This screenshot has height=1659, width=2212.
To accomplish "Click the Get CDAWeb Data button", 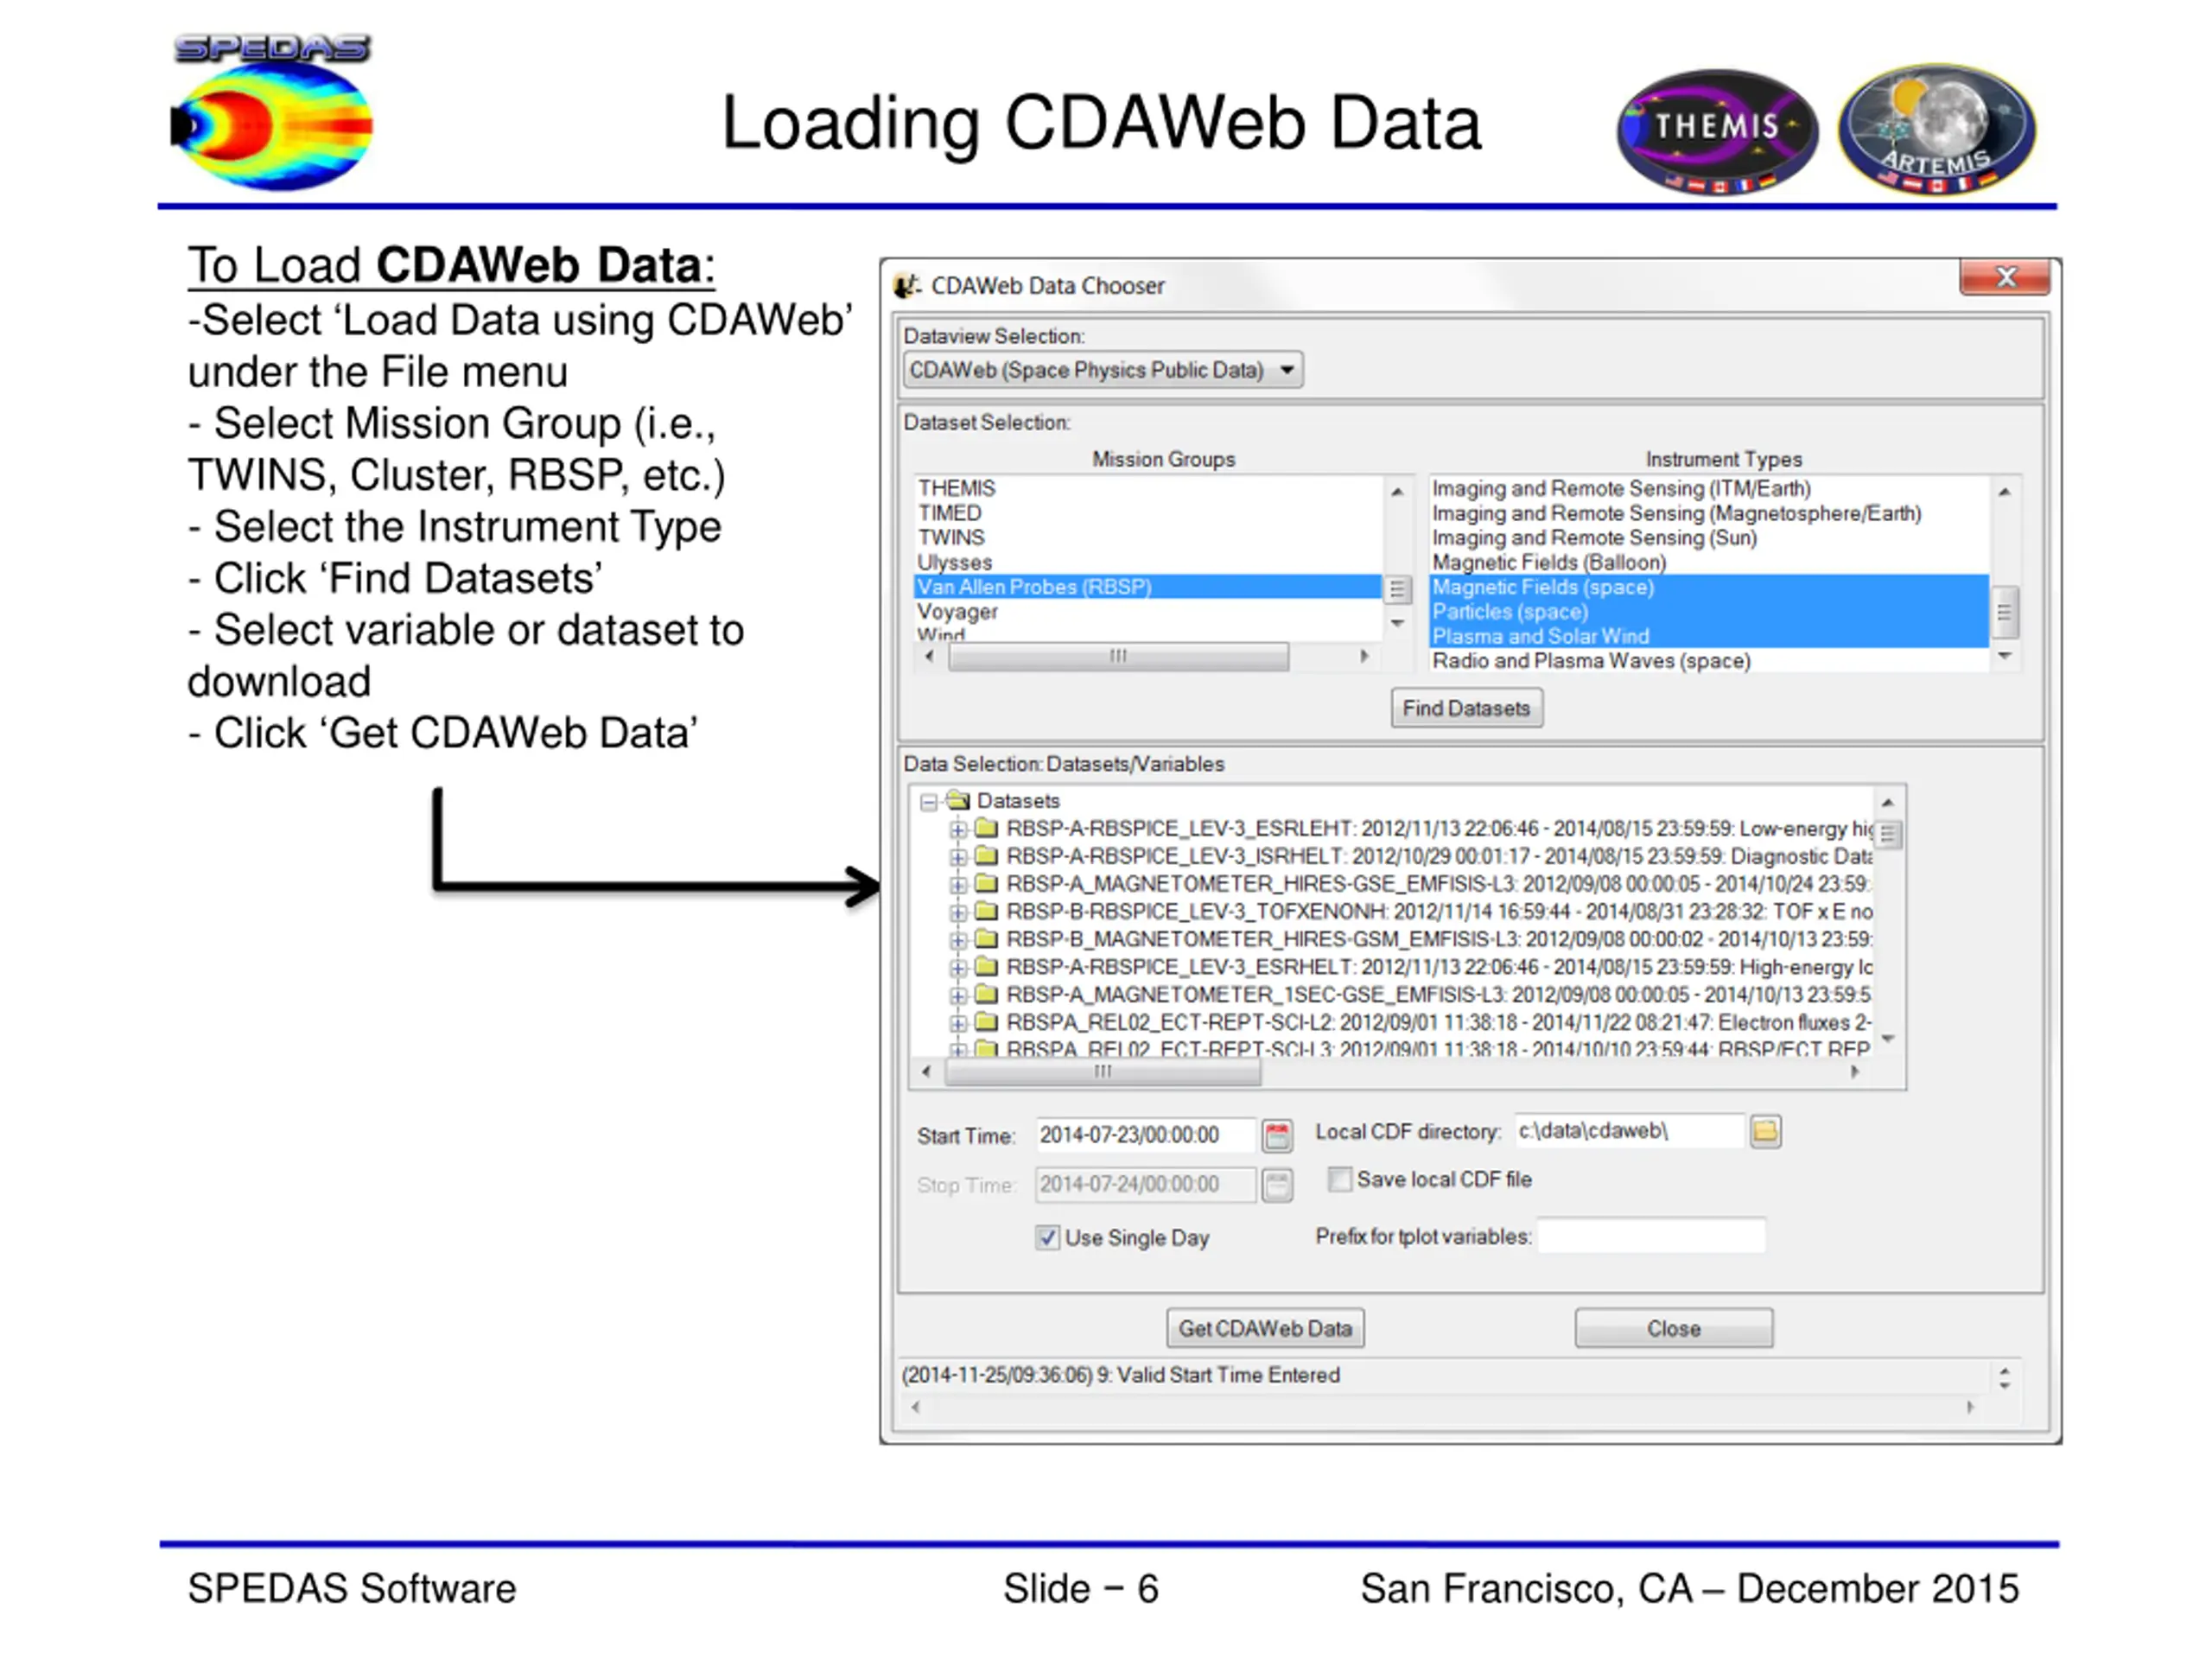I will click(x=1265, y=1328).
